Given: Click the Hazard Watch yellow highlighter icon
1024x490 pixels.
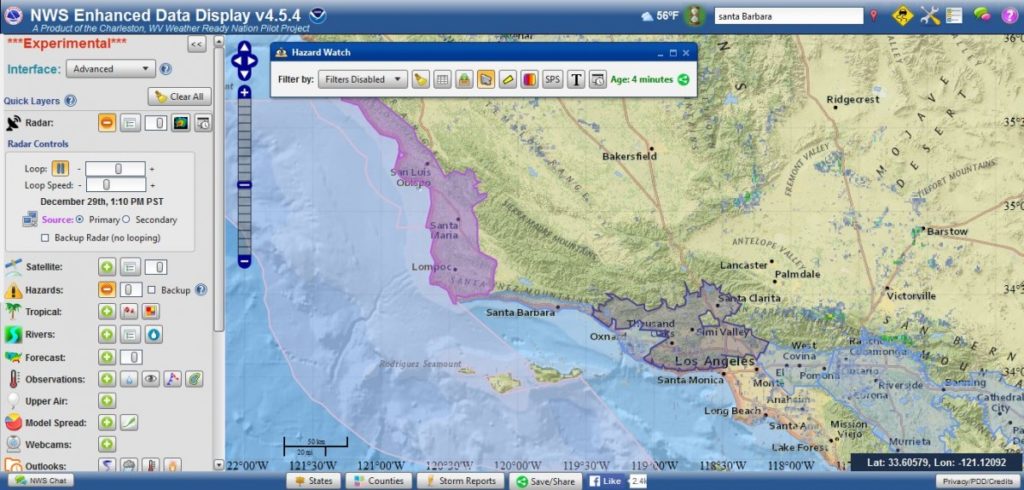Looking at the screenshot, I should tap(508, 80).
